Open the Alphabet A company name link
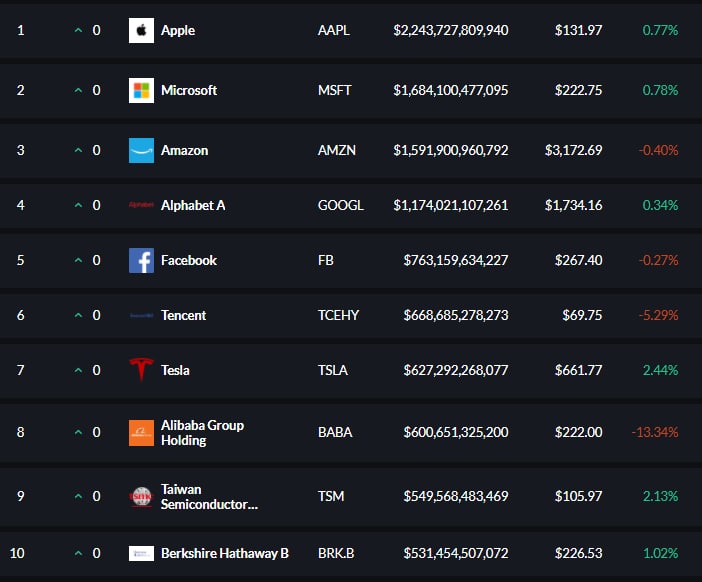702x582 pixels. coord(193,205)
